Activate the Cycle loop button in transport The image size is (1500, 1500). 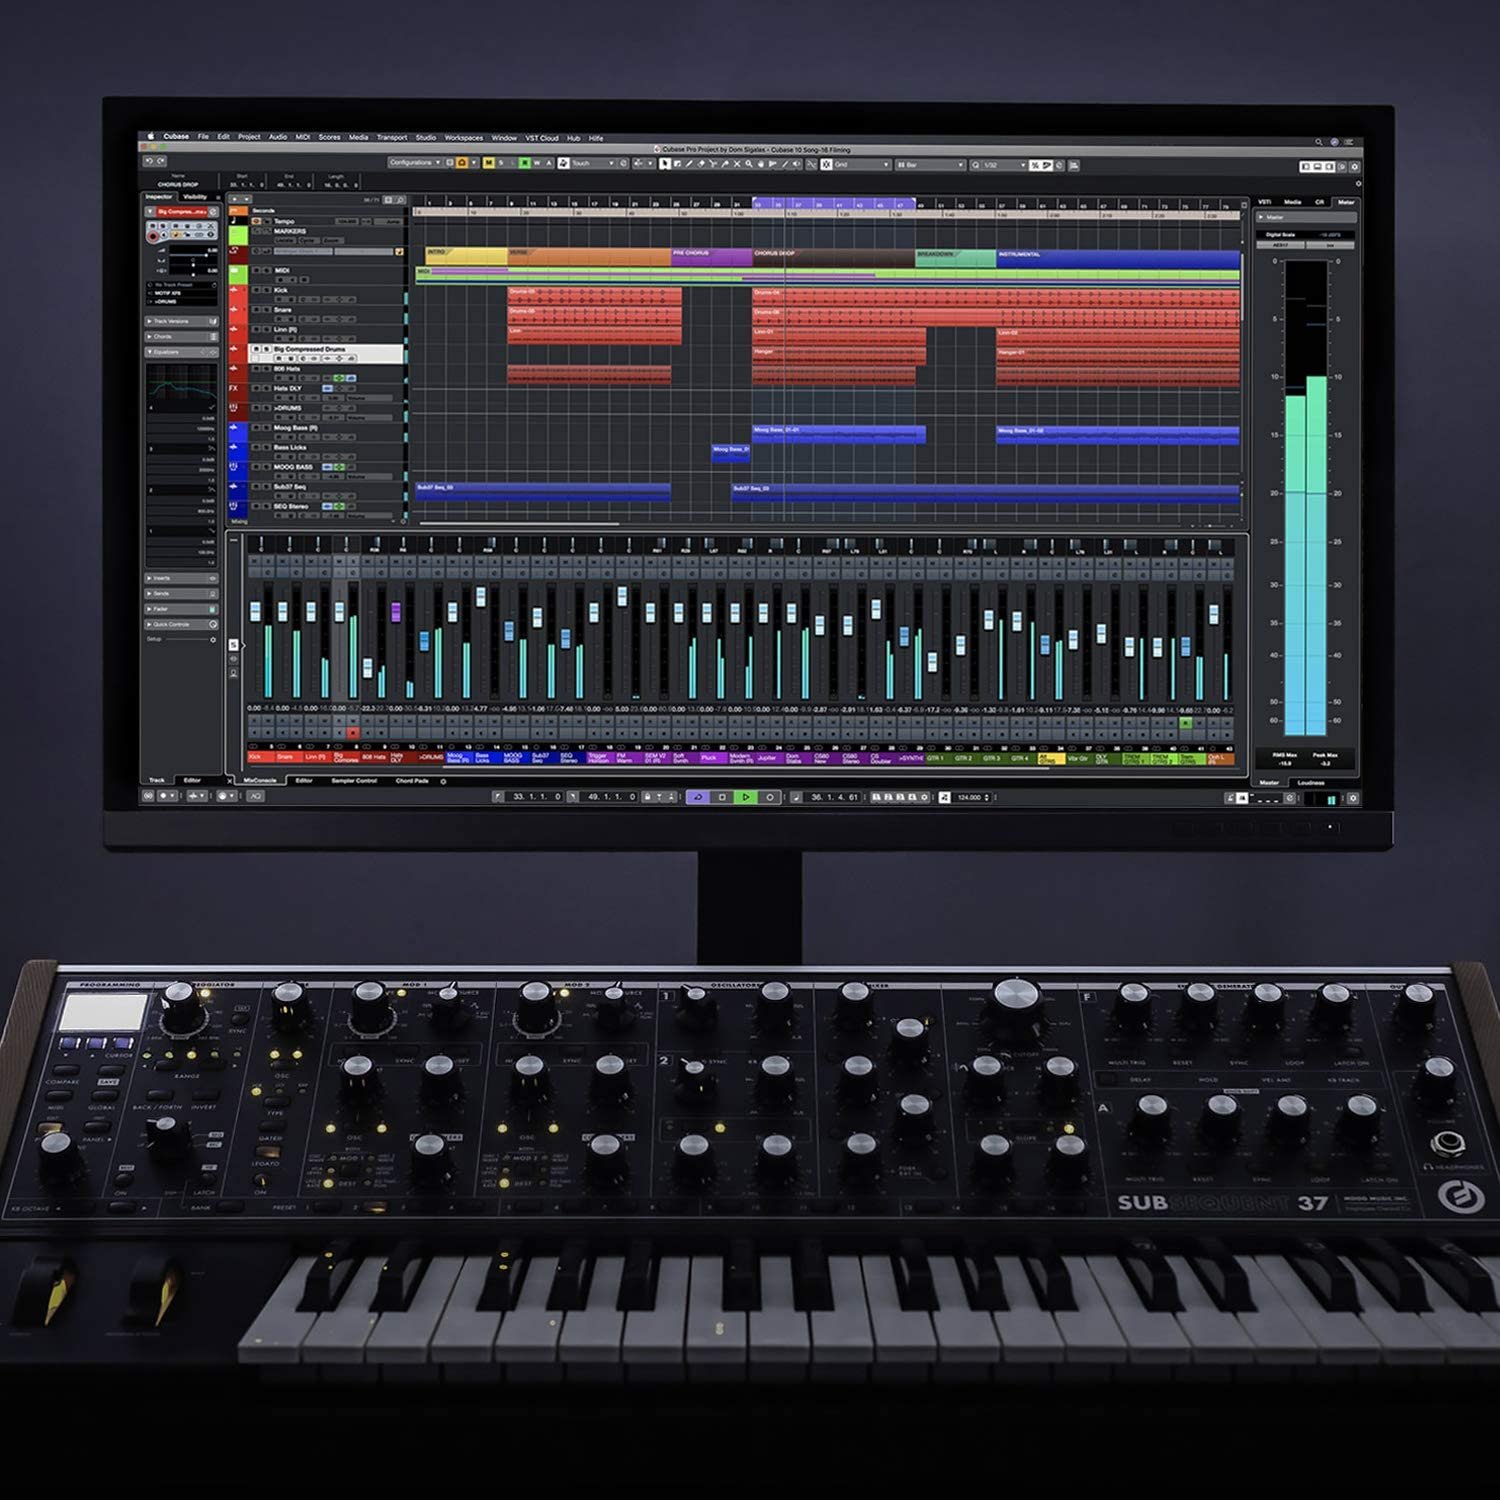tap(698, 797)
